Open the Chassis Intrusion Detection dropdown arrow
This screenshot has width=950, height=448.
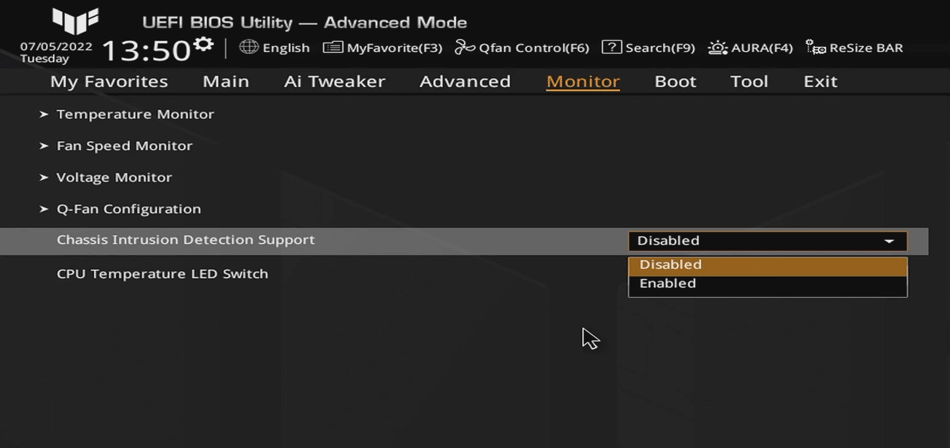coord(889,241)
